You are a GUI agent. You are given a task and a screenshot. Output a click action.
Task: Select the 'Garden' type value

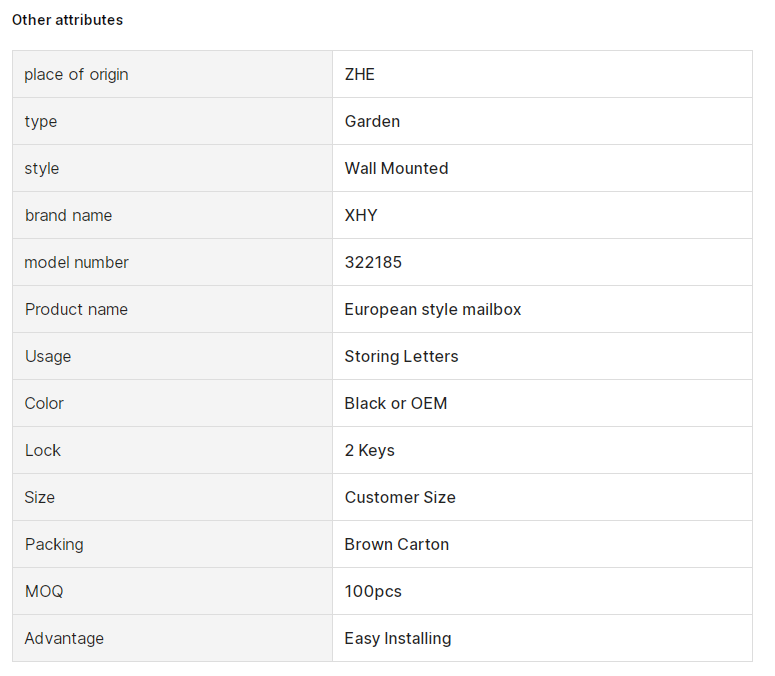click(372, 121)
